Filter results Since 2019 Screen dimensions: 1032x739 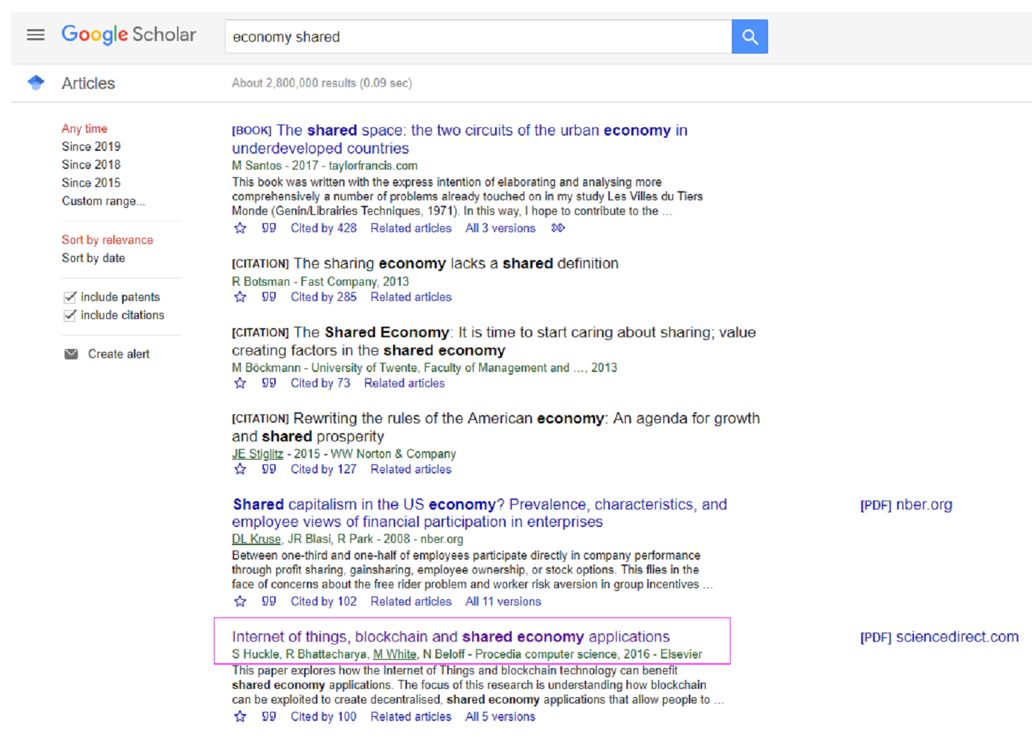click(x=91, y=147)
